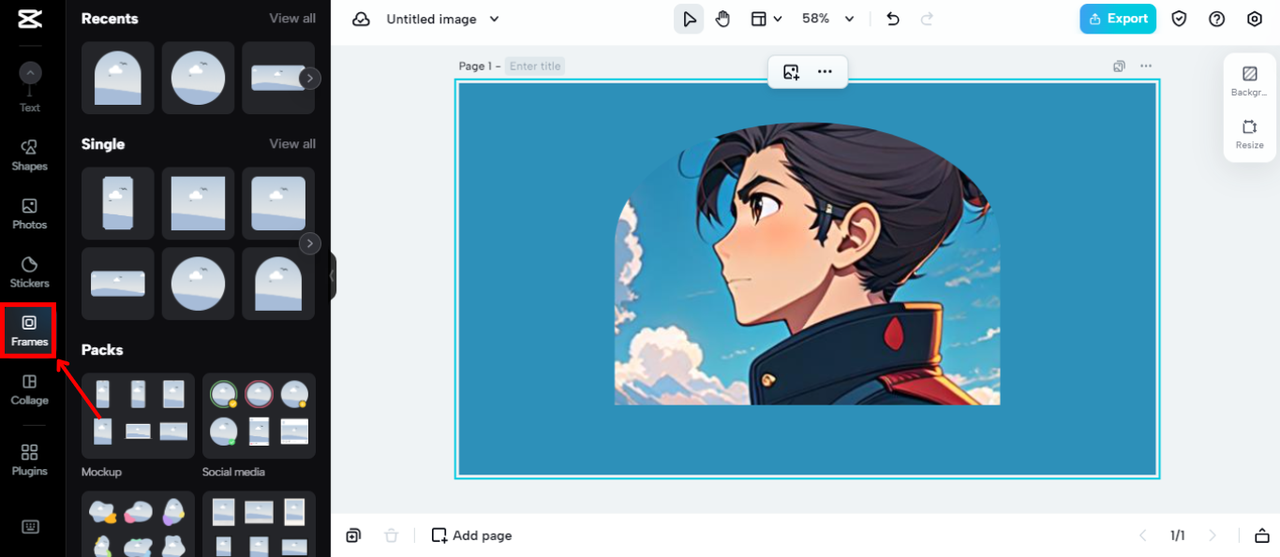Click View all next to Recents
The image size is (1280, 557).
[292, 19]
